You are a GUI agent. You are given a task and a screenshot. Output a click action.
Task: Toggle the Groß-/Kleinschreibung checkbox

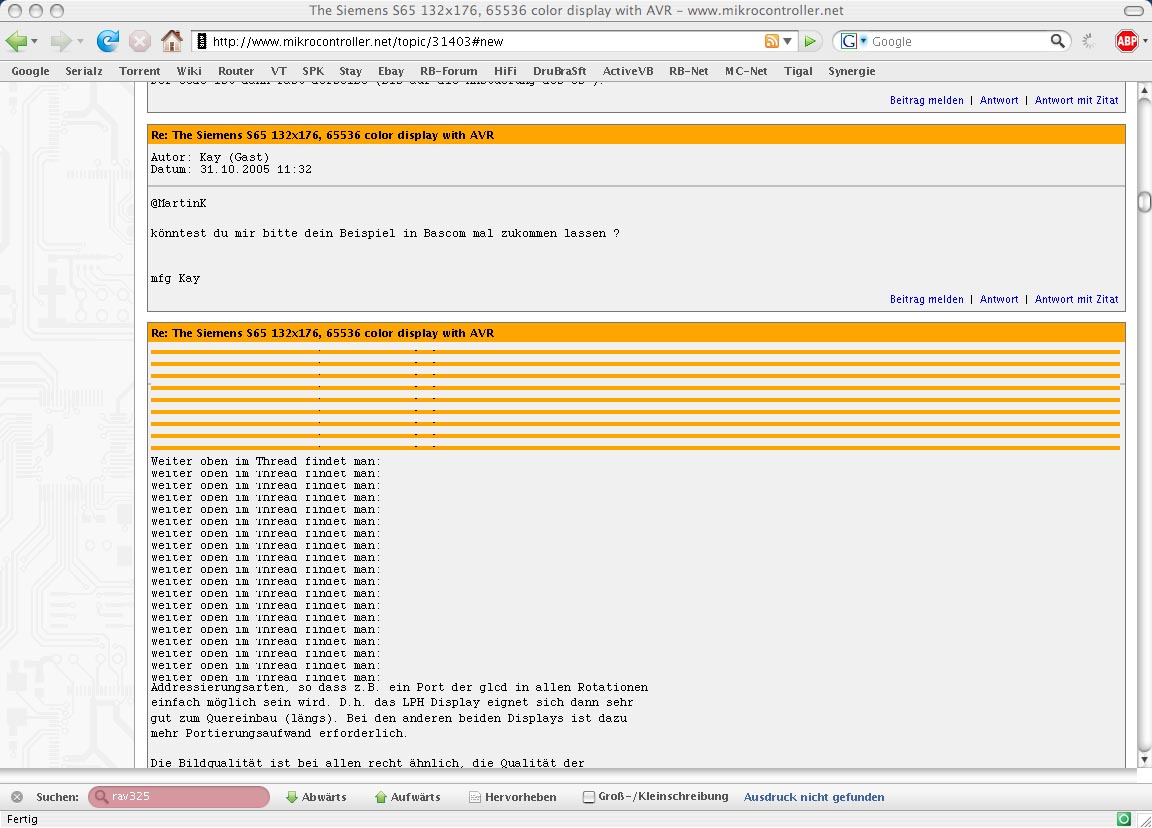click(x=588, y=797)
